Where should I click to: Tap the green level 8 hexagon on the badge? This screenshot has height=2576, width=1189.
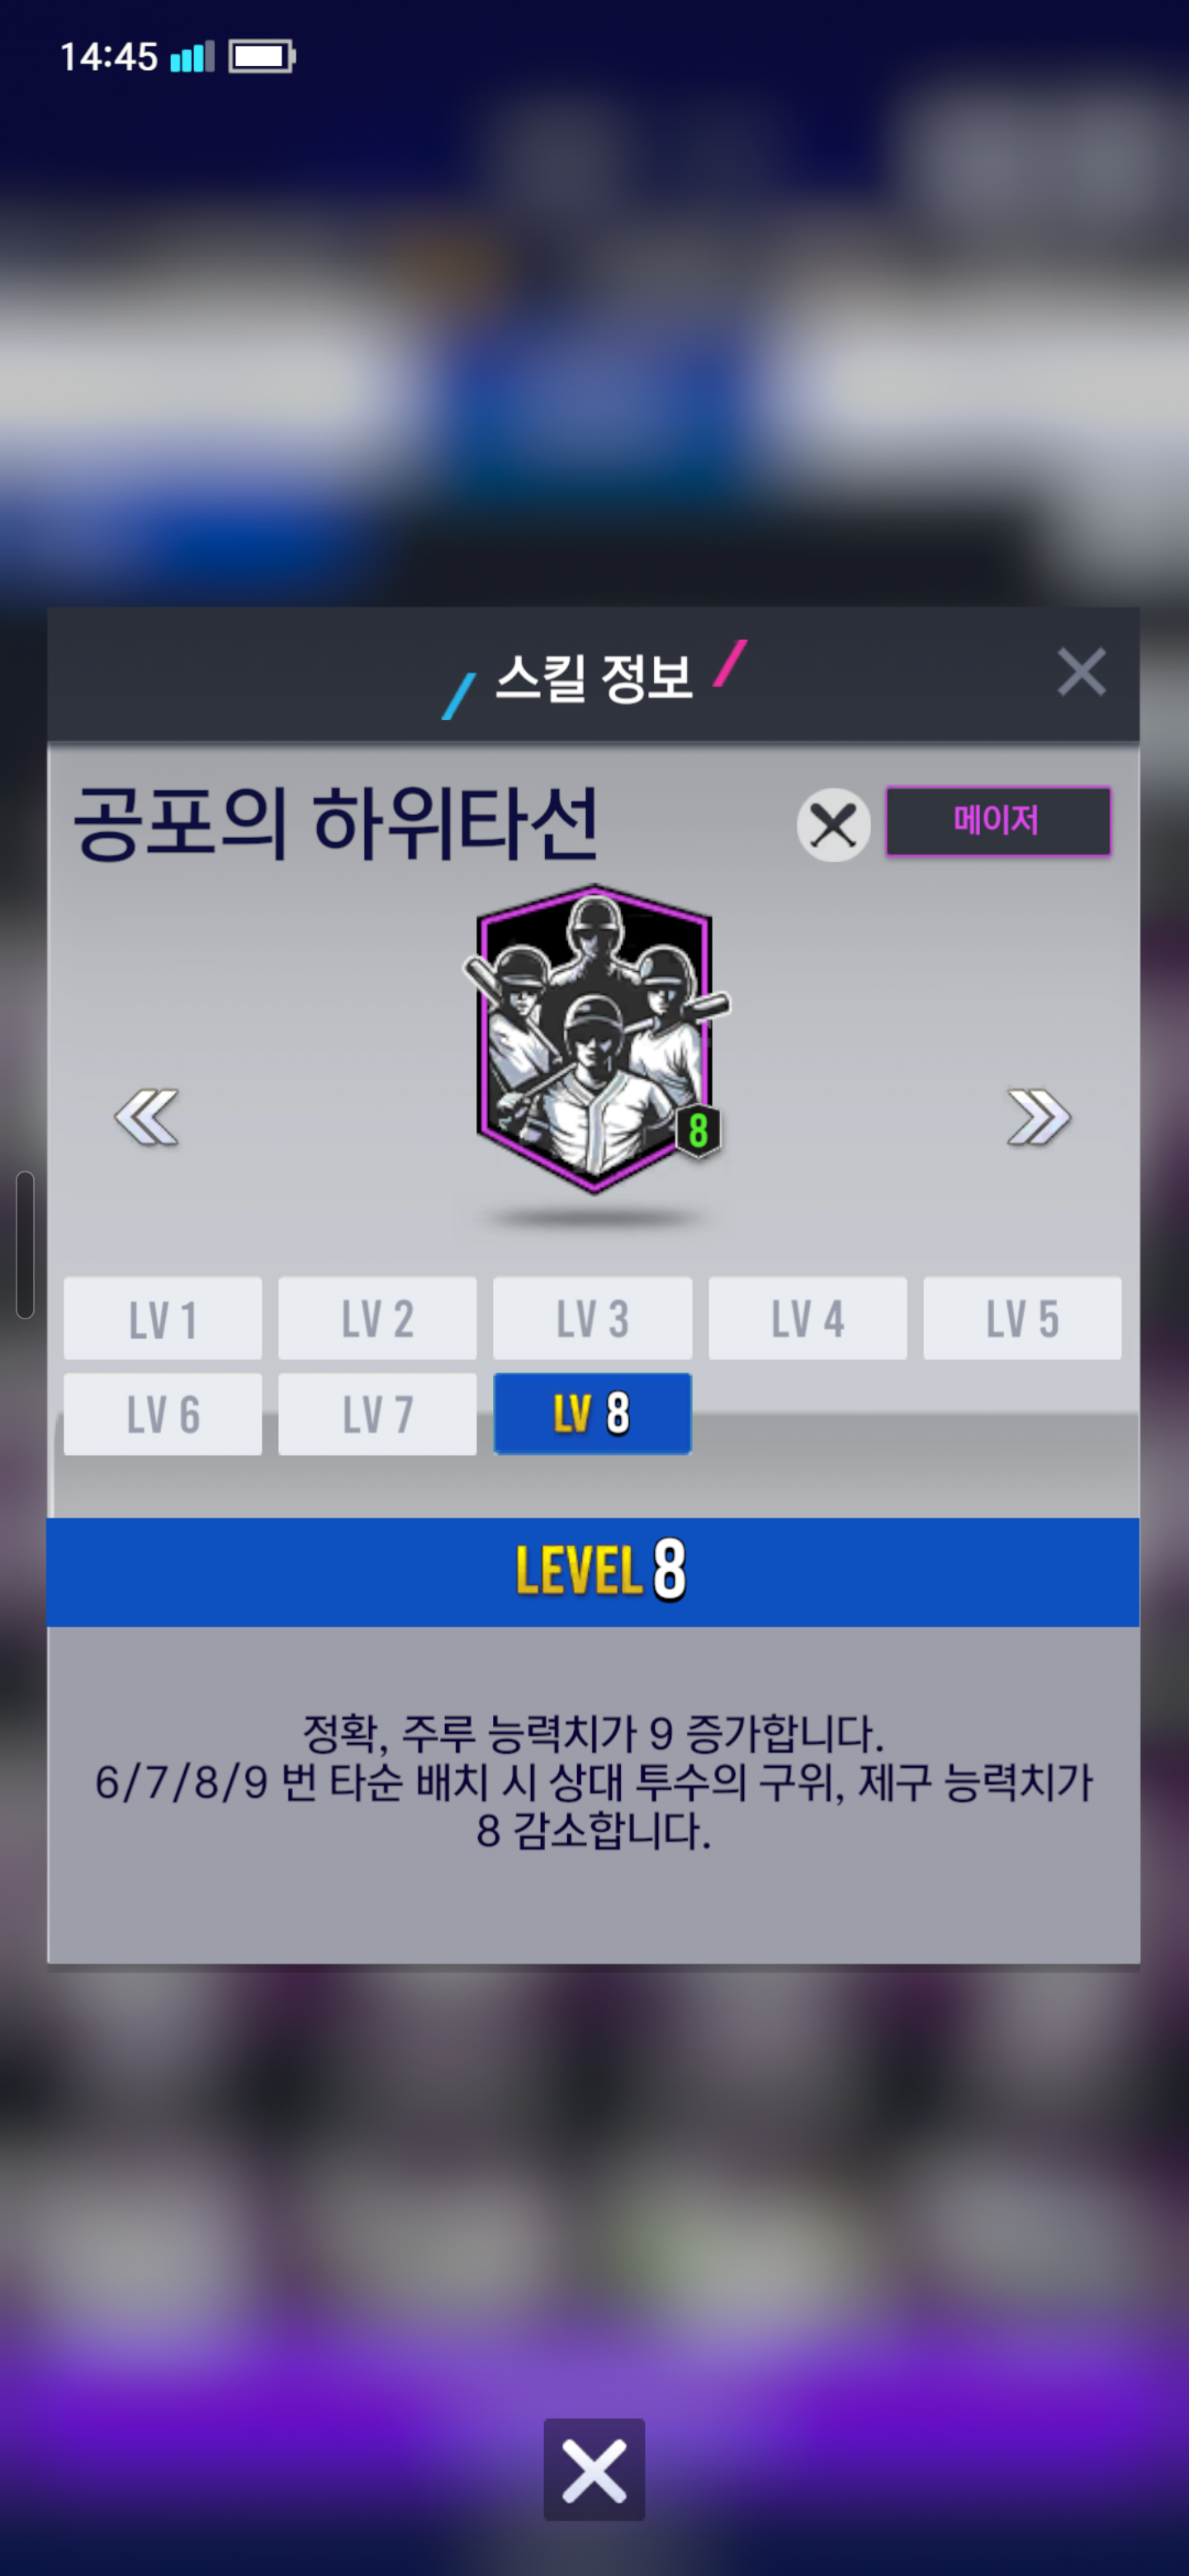698,1131
